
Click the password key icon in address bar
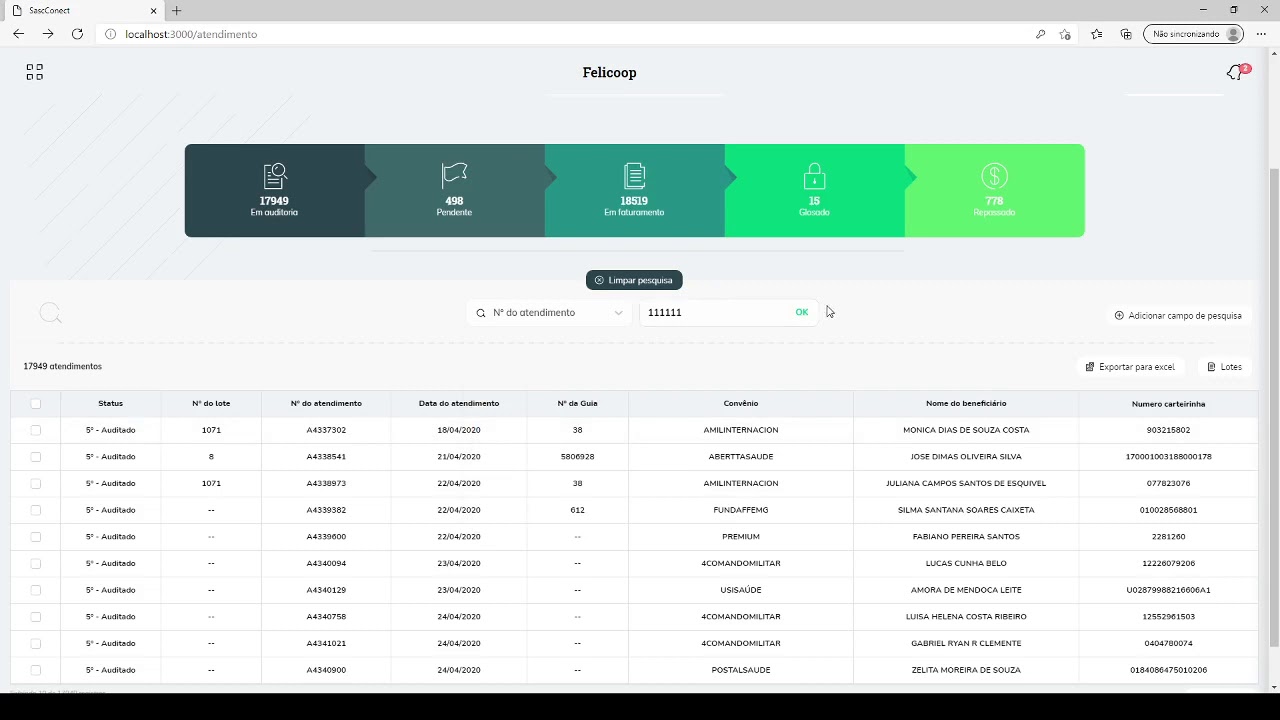pyautogui.click(x=1040, y=34)
